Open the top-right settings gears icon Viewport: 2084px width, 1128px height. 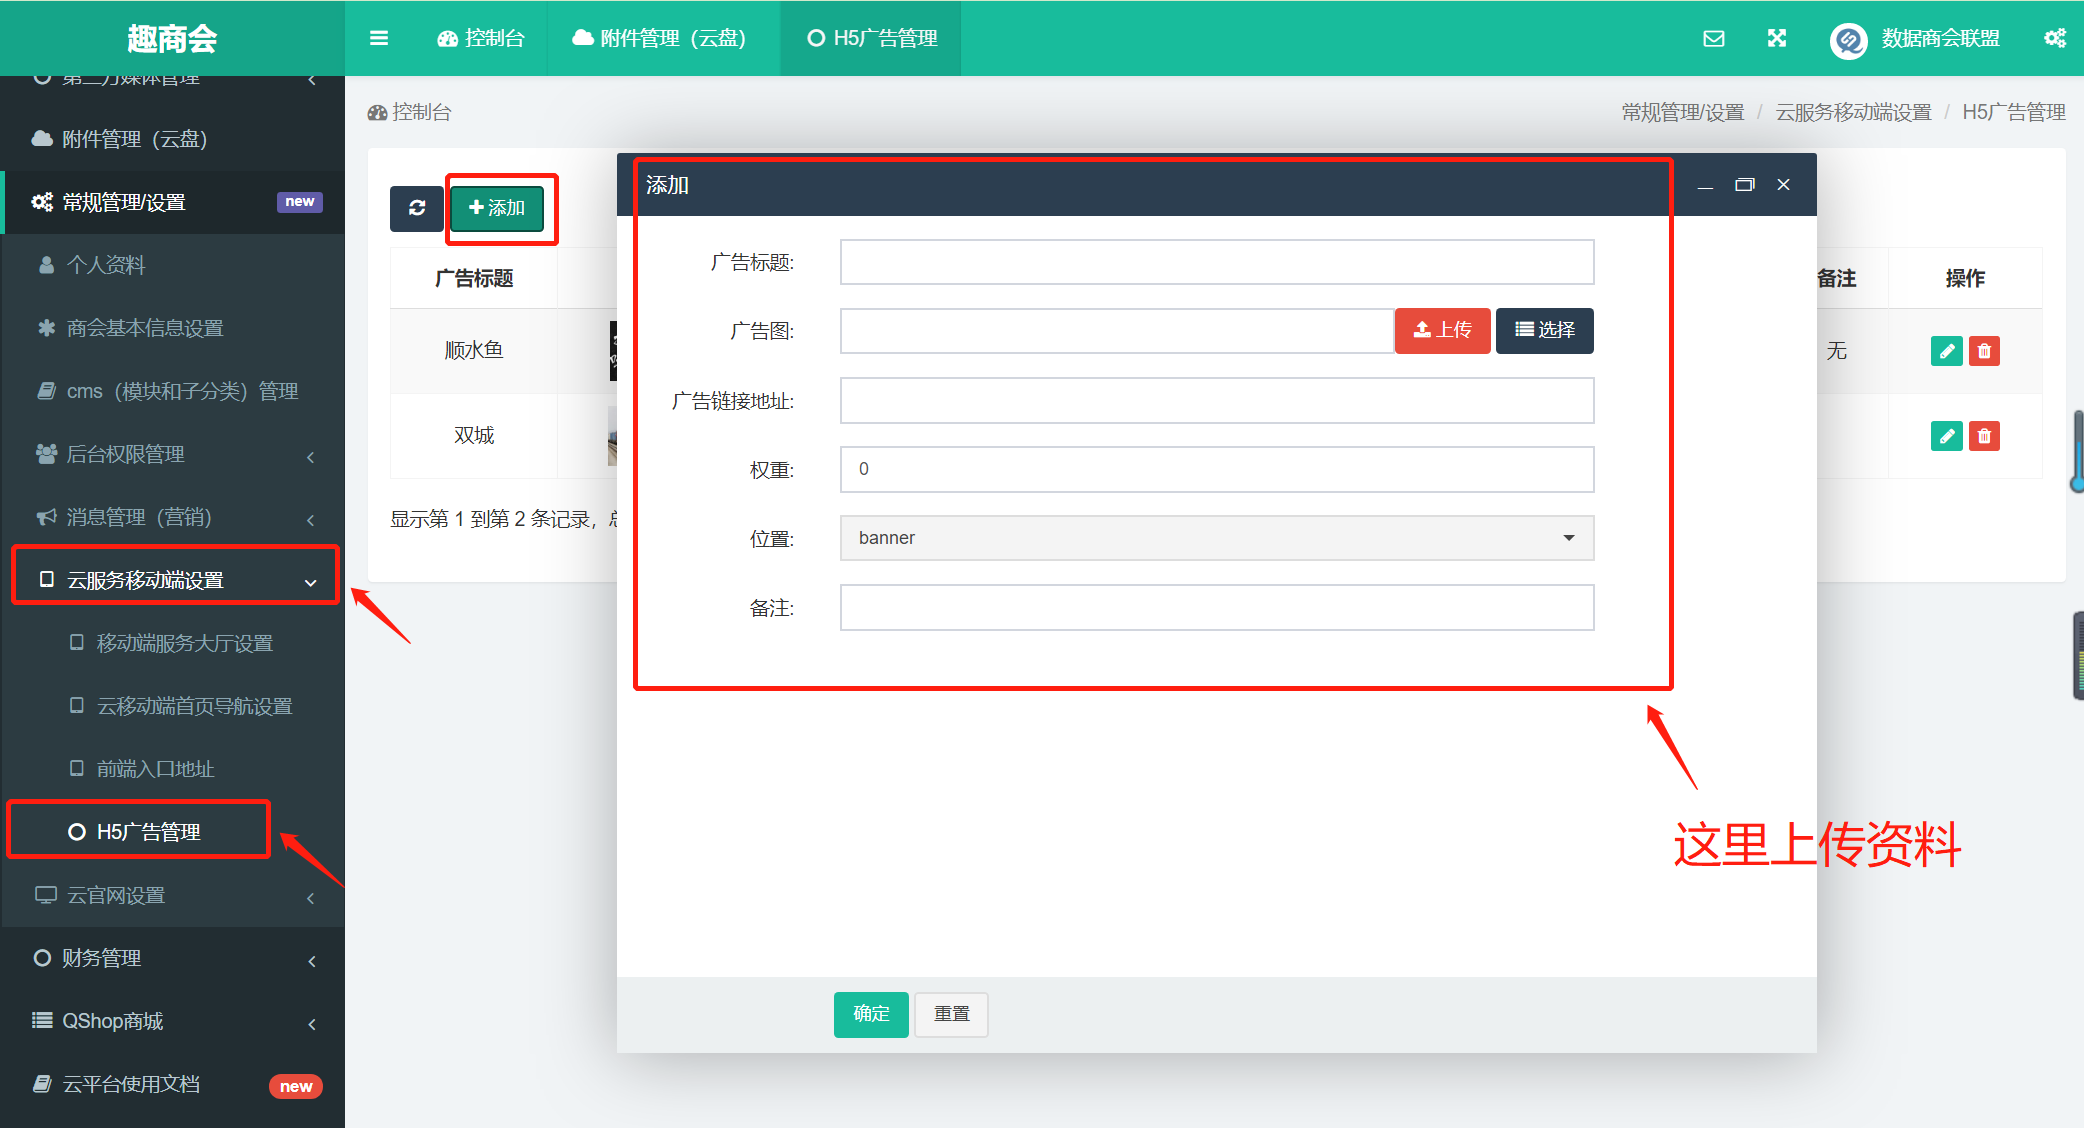(2054, 38)
